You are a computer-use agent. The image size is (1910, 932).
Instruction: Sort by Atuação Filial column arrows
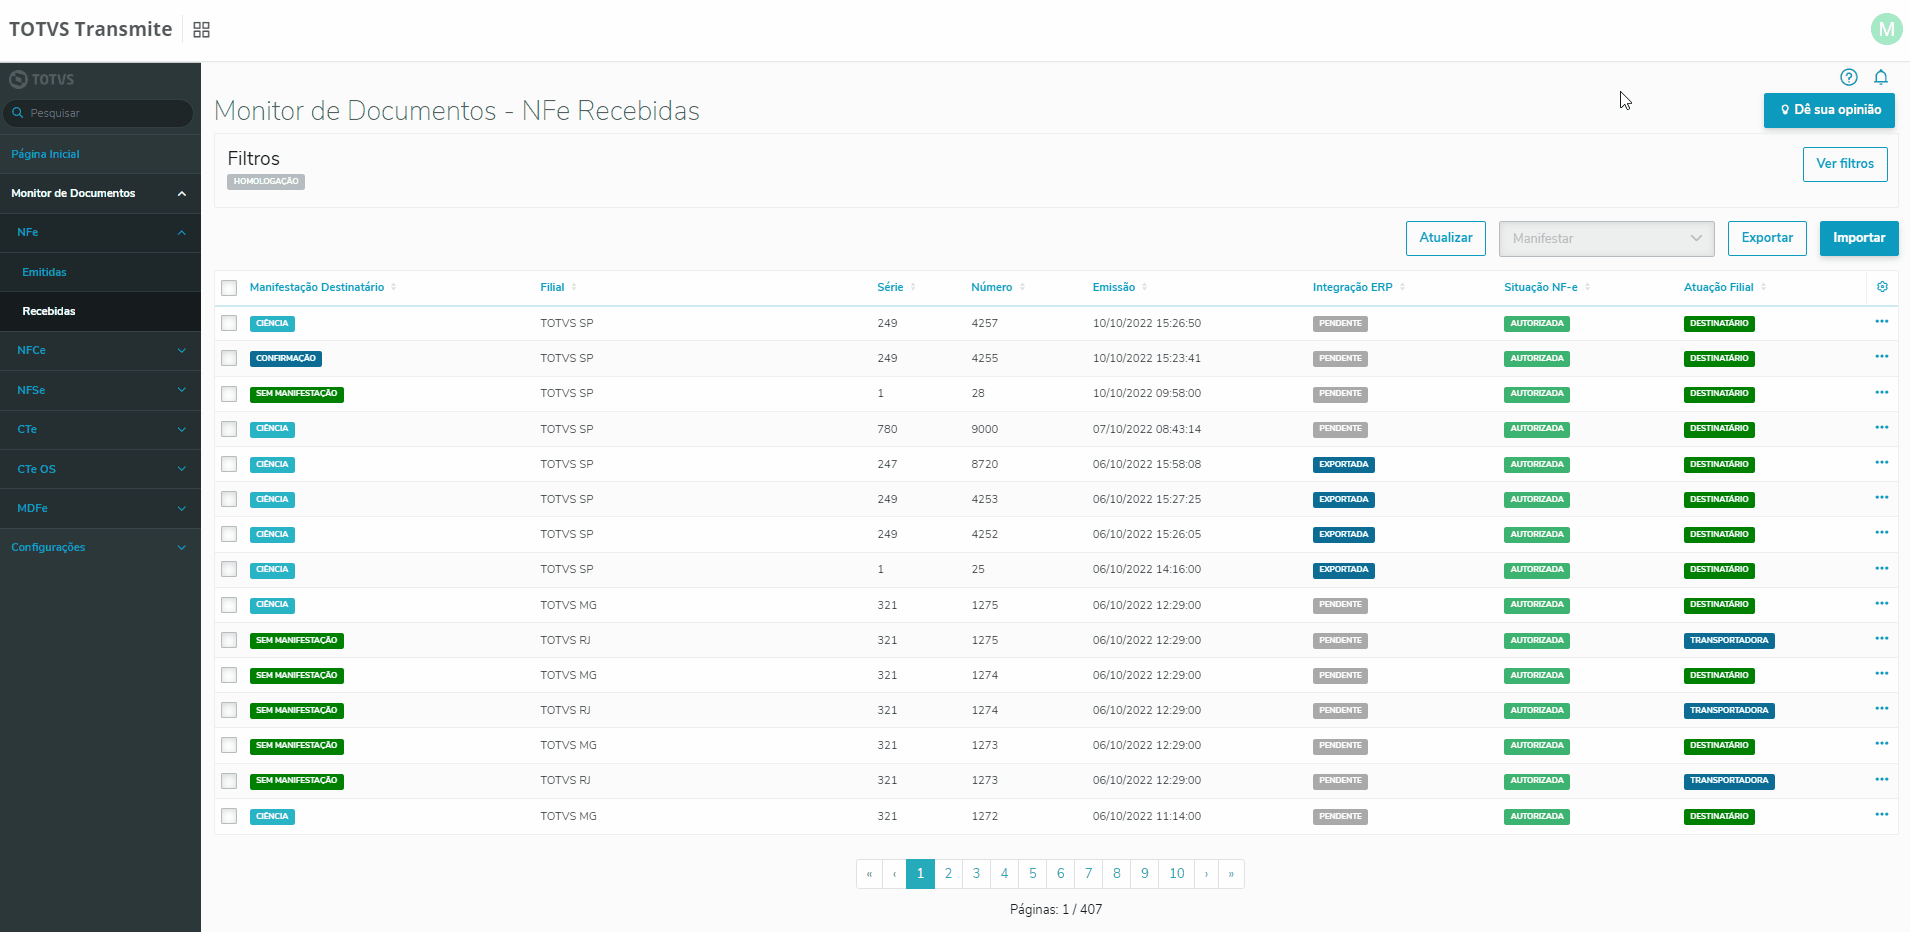point(1764,287)
